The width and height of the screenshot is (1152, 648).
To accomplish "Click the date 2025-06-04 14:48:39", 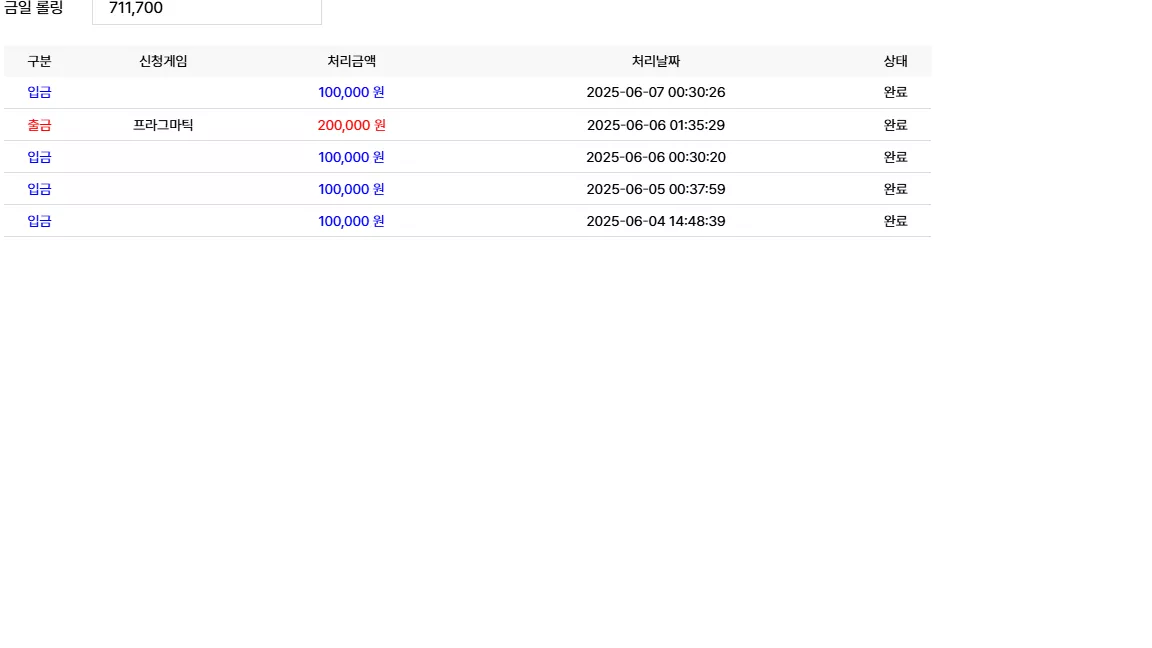I will (655, 221).
